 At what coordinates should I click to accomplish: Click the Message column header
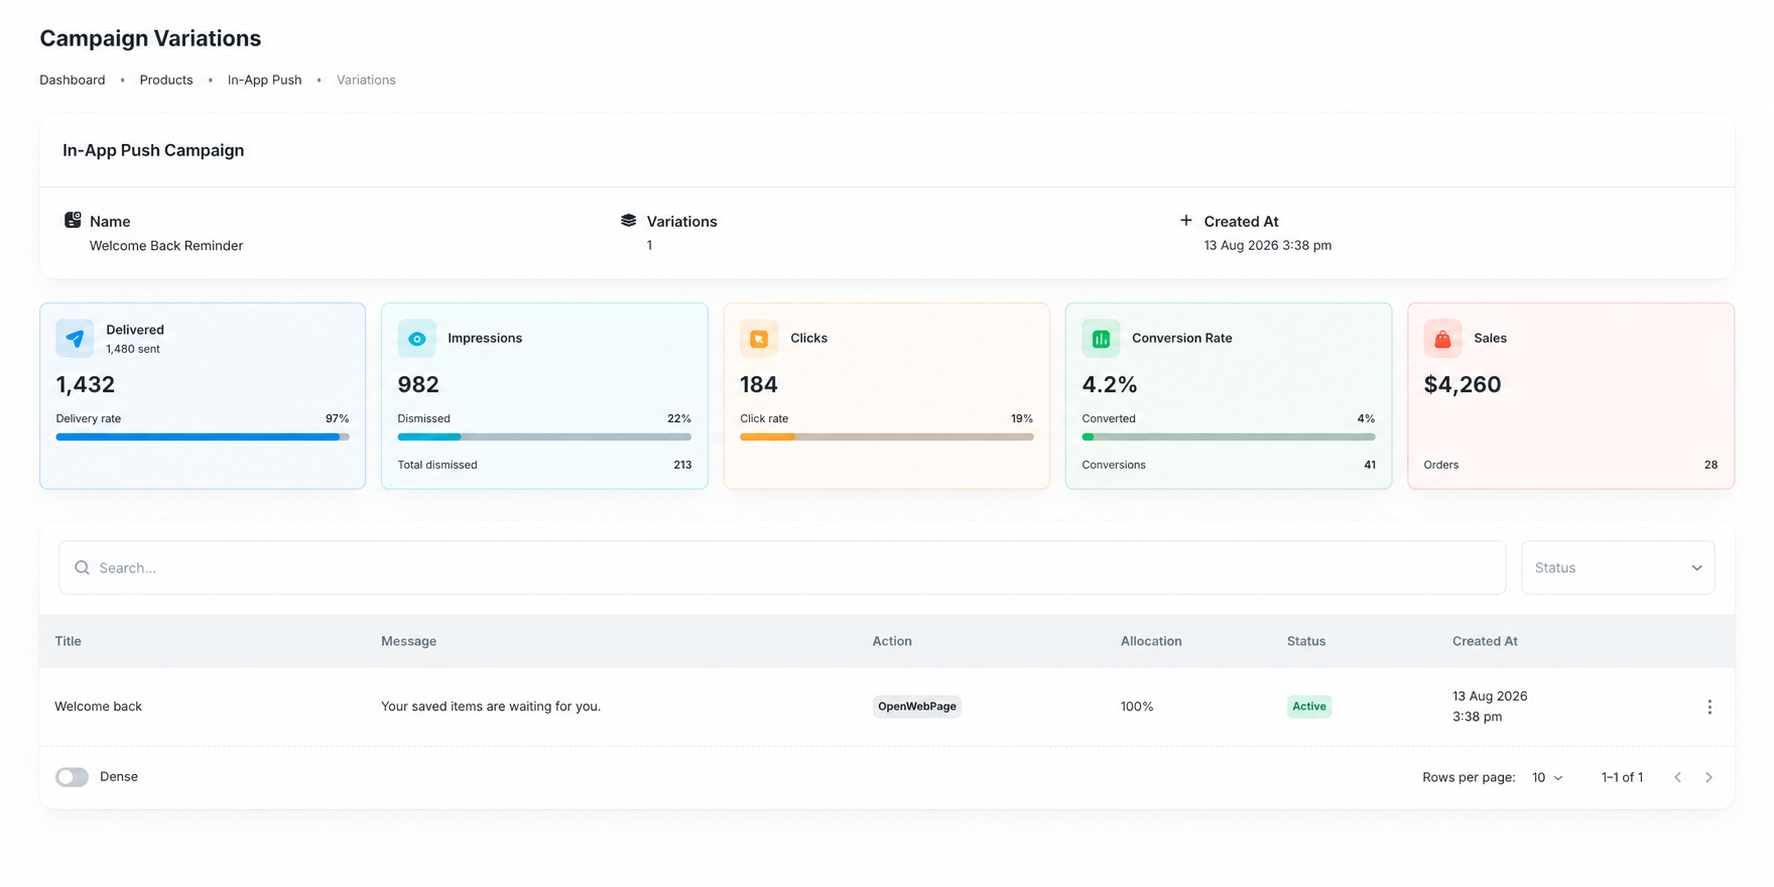point(409,641)
